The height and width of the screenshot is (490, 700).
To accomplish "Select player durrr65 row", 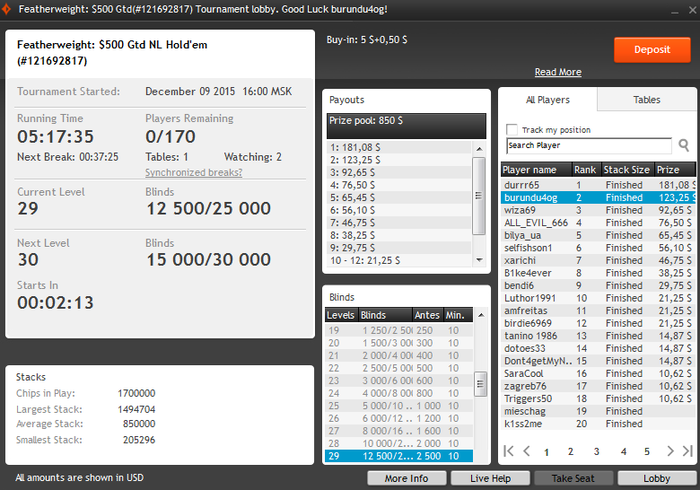I will (x=598, y=185).
